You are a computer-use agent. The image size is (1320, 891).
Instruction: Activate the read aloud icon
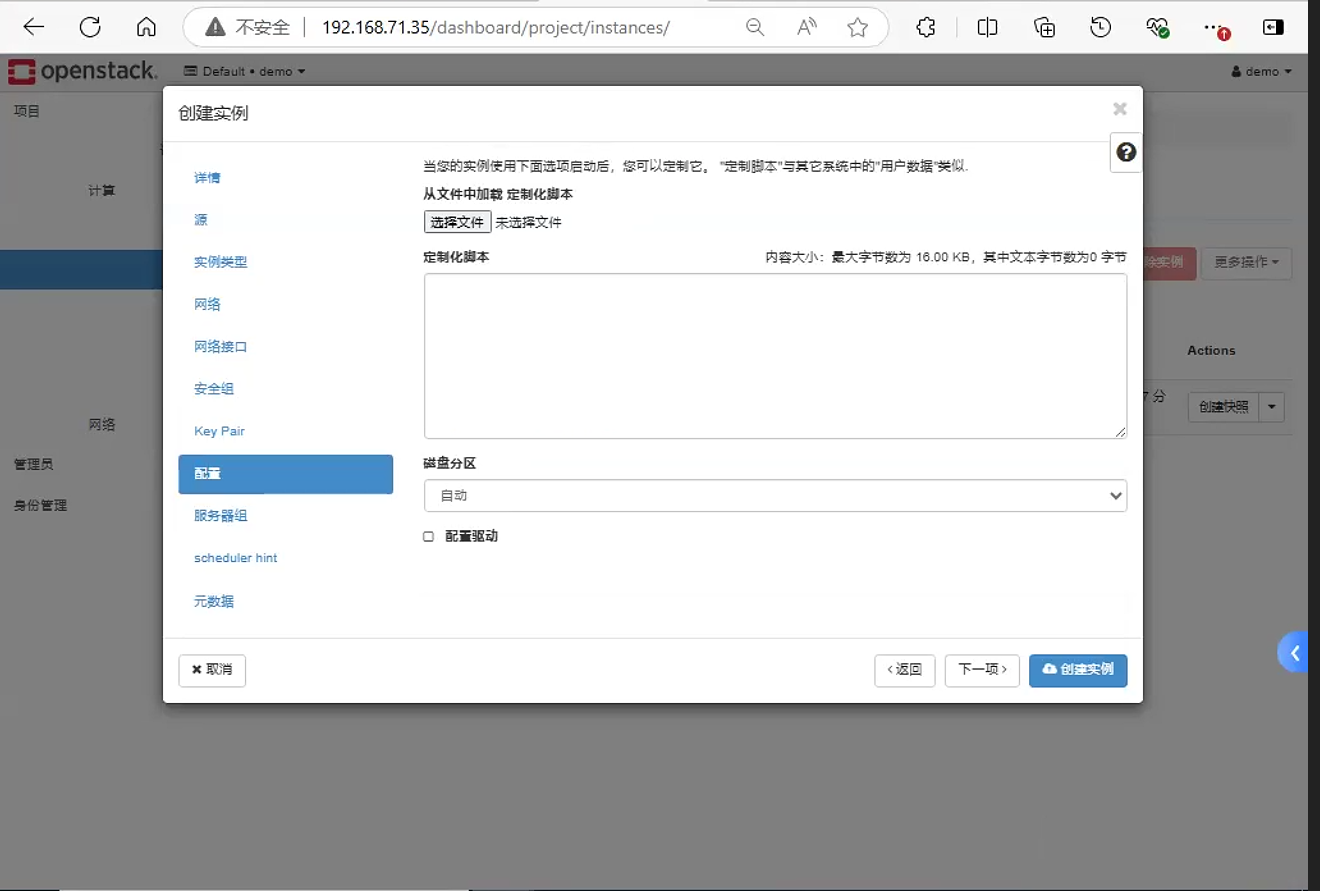click(x=807, y=28)
